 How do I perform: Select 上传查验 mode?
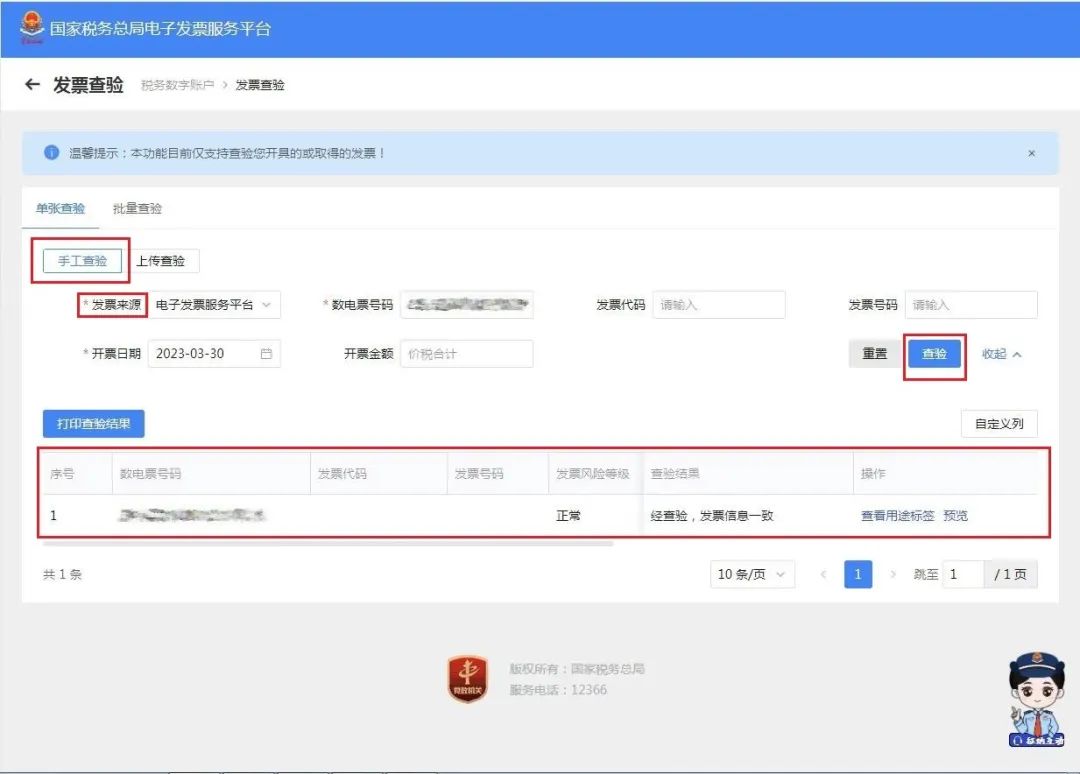pos(160,260)
